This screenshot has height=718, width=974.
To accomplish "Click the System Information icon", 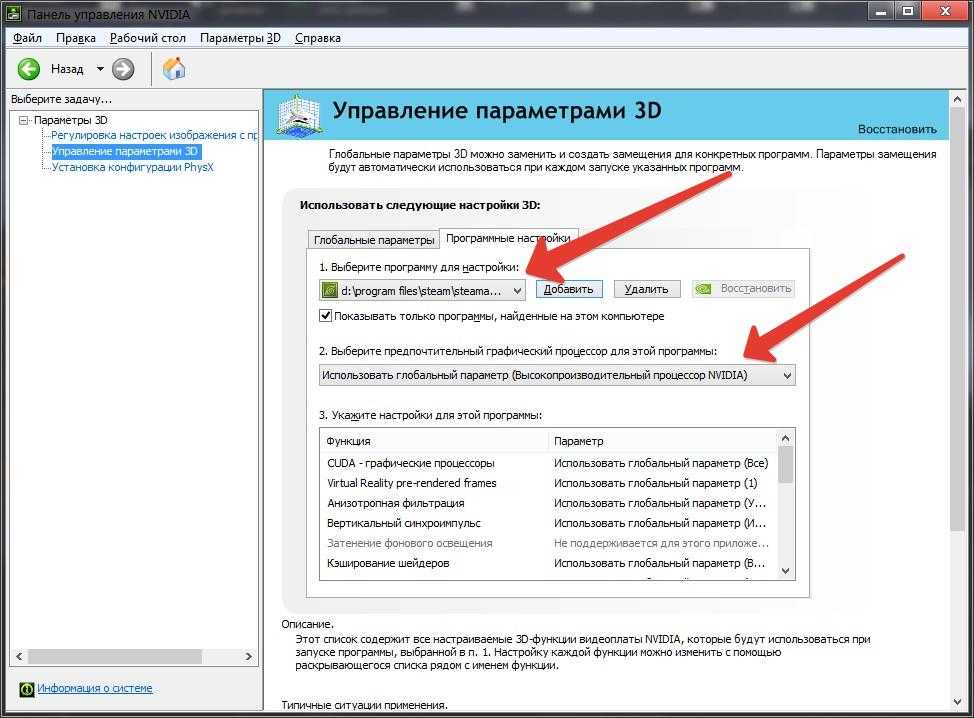I will click(27, 689).
